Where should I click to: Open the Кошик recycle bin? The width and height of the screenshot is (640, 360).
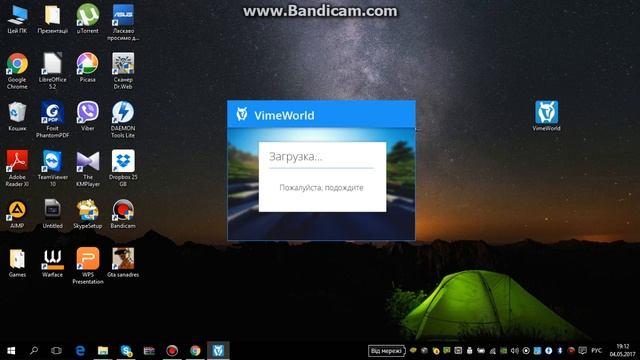pyautogui.click(x=17, y=116)
